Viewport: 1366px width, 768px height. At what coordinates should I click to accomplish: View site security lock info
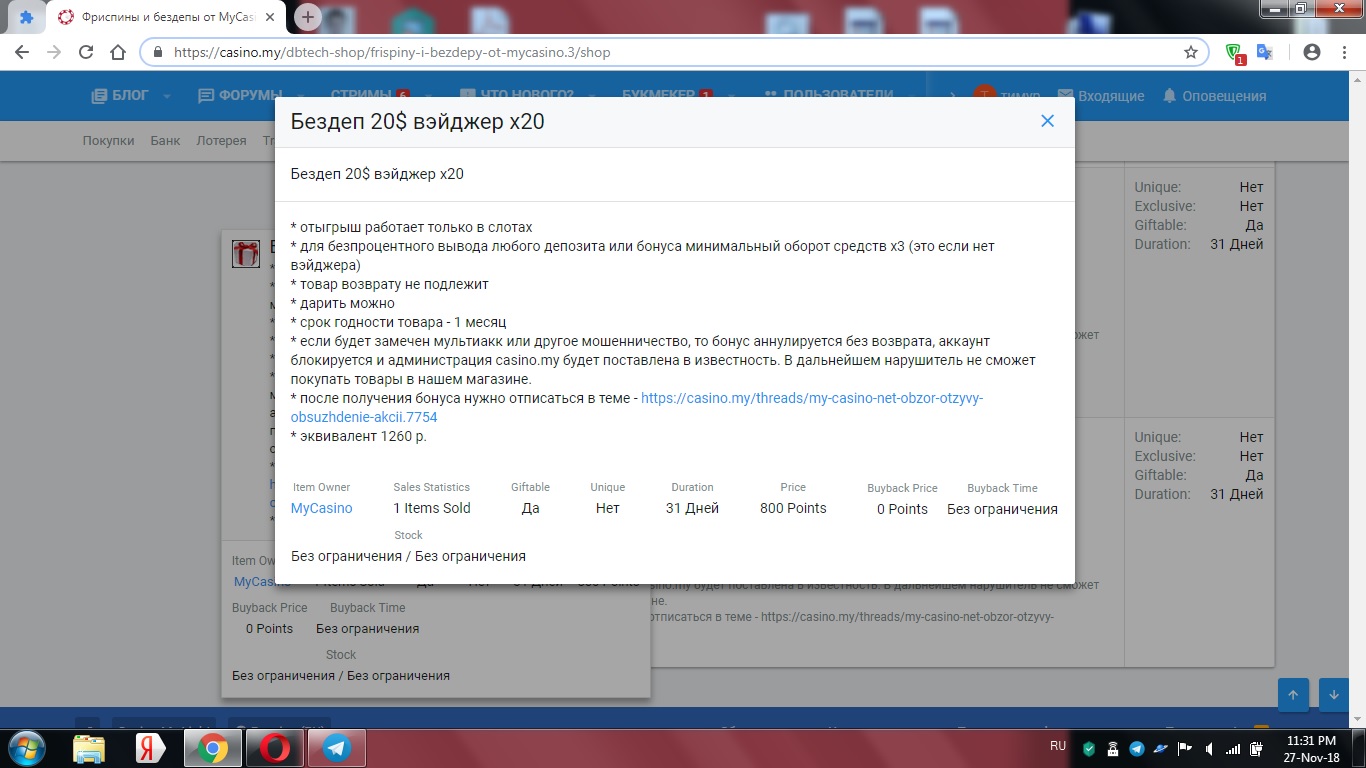pyautogui.click(x=158, y=52)
